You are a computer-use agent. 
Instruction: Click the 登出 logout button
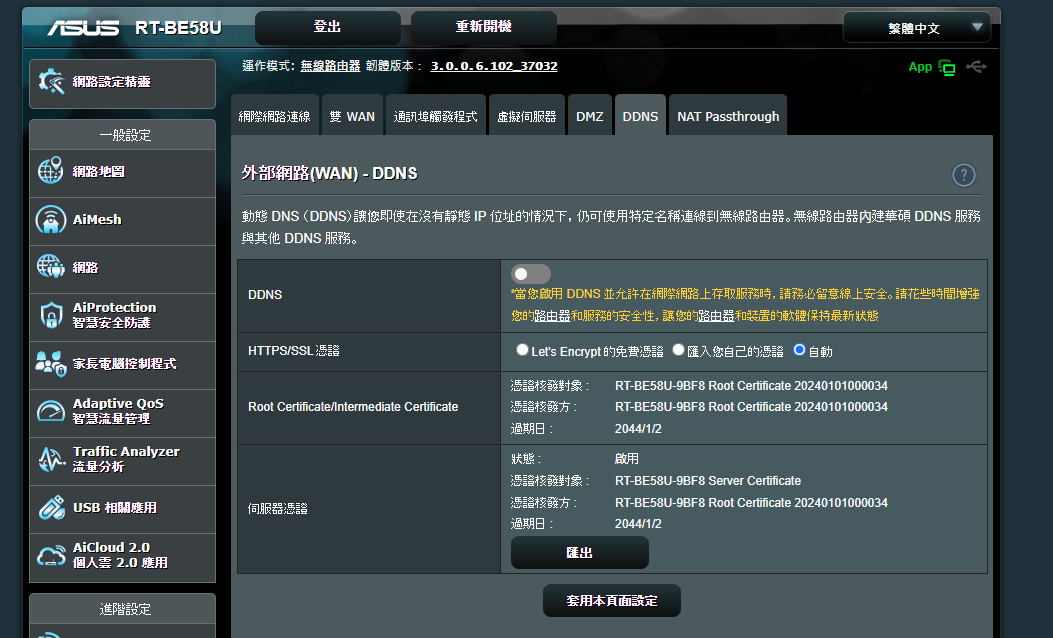328,28
